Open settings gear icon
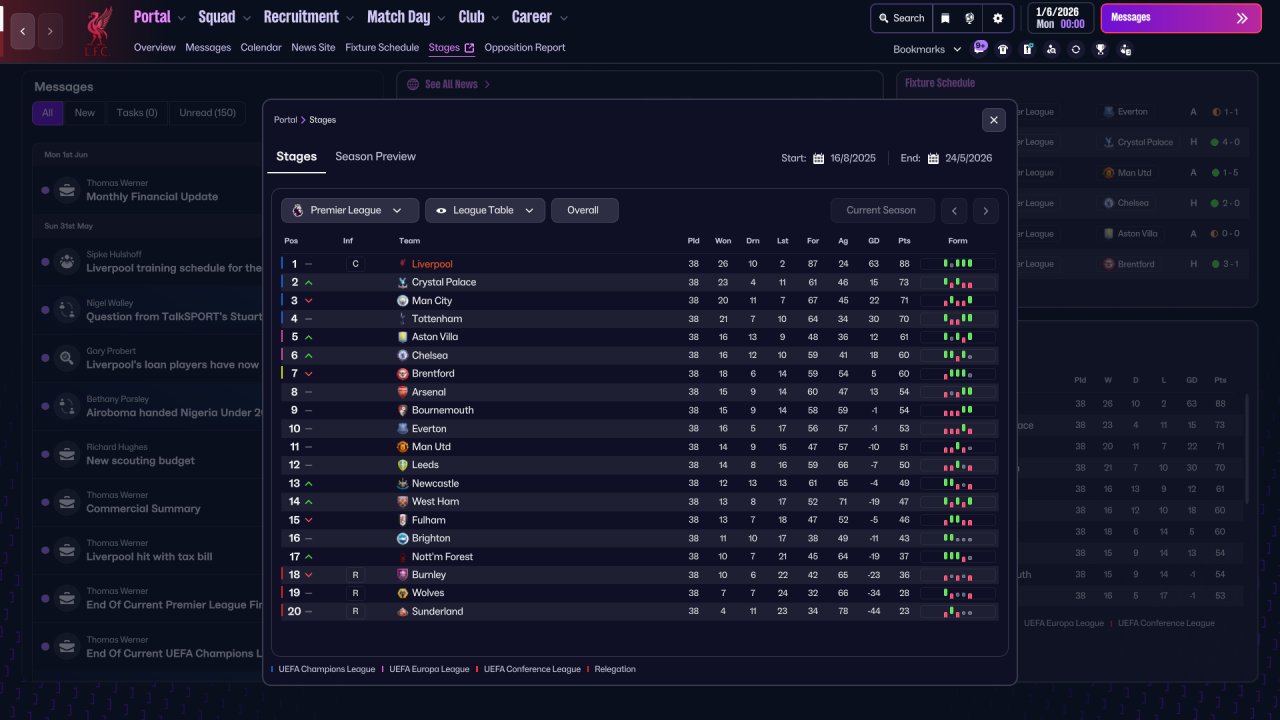 click(x=997, y=18)
